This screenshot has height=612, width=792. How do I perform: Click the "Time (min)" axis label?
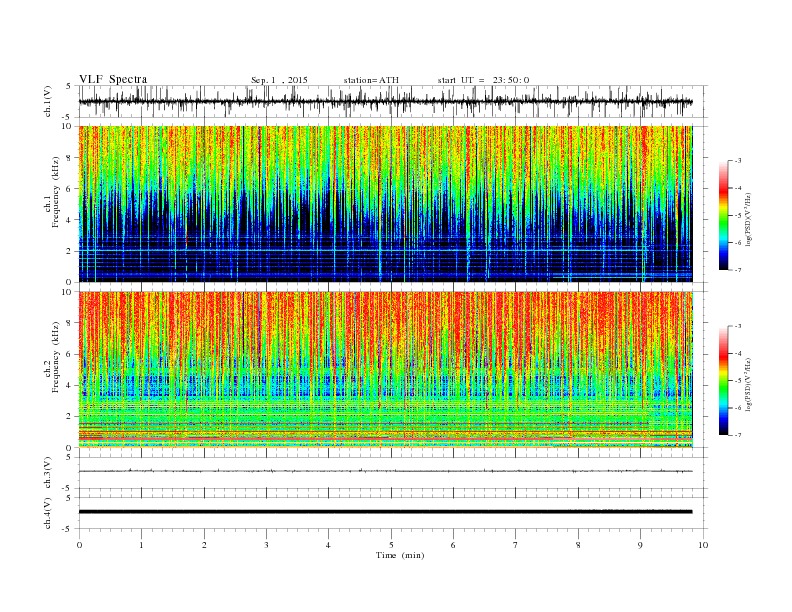coord(400,555)
